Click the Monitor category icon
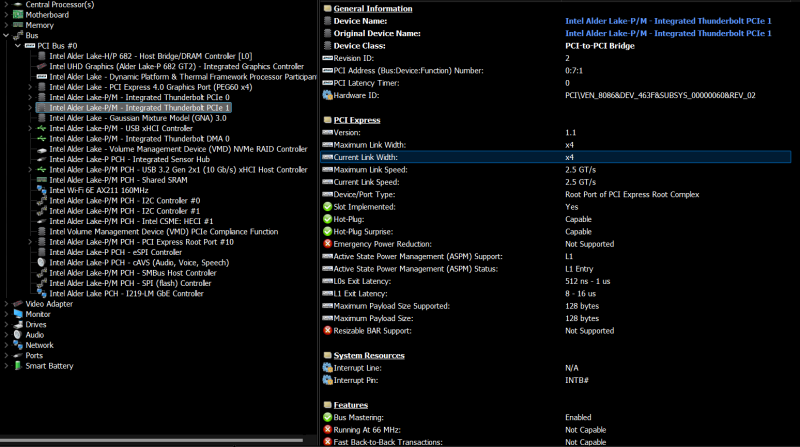Viewport: 800px width, 447px height. pos(18,314)
